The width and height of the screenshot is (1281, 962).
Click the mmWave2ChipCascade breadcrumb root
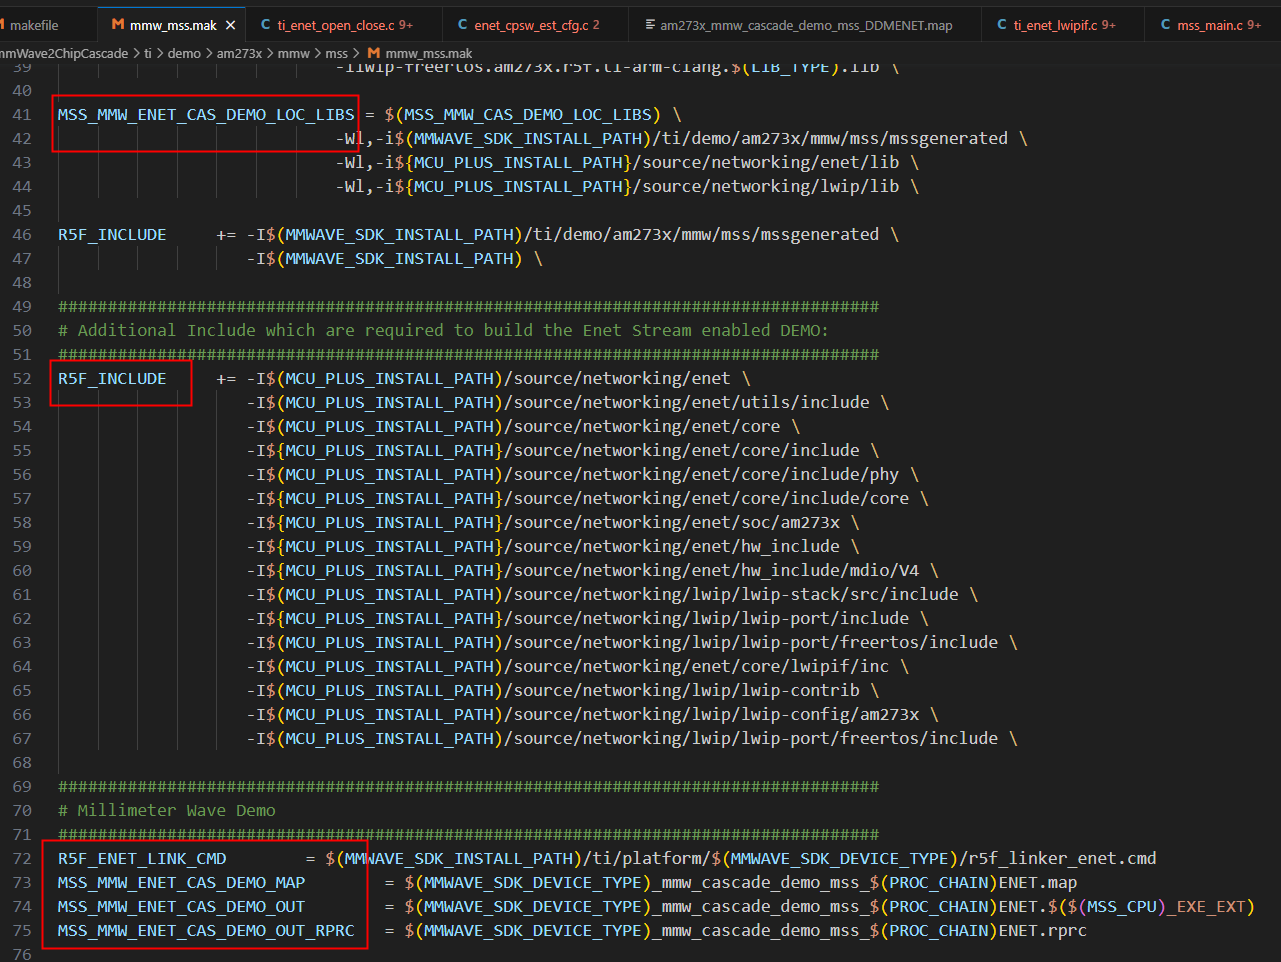pyautogui.click(x=64, y=53)
